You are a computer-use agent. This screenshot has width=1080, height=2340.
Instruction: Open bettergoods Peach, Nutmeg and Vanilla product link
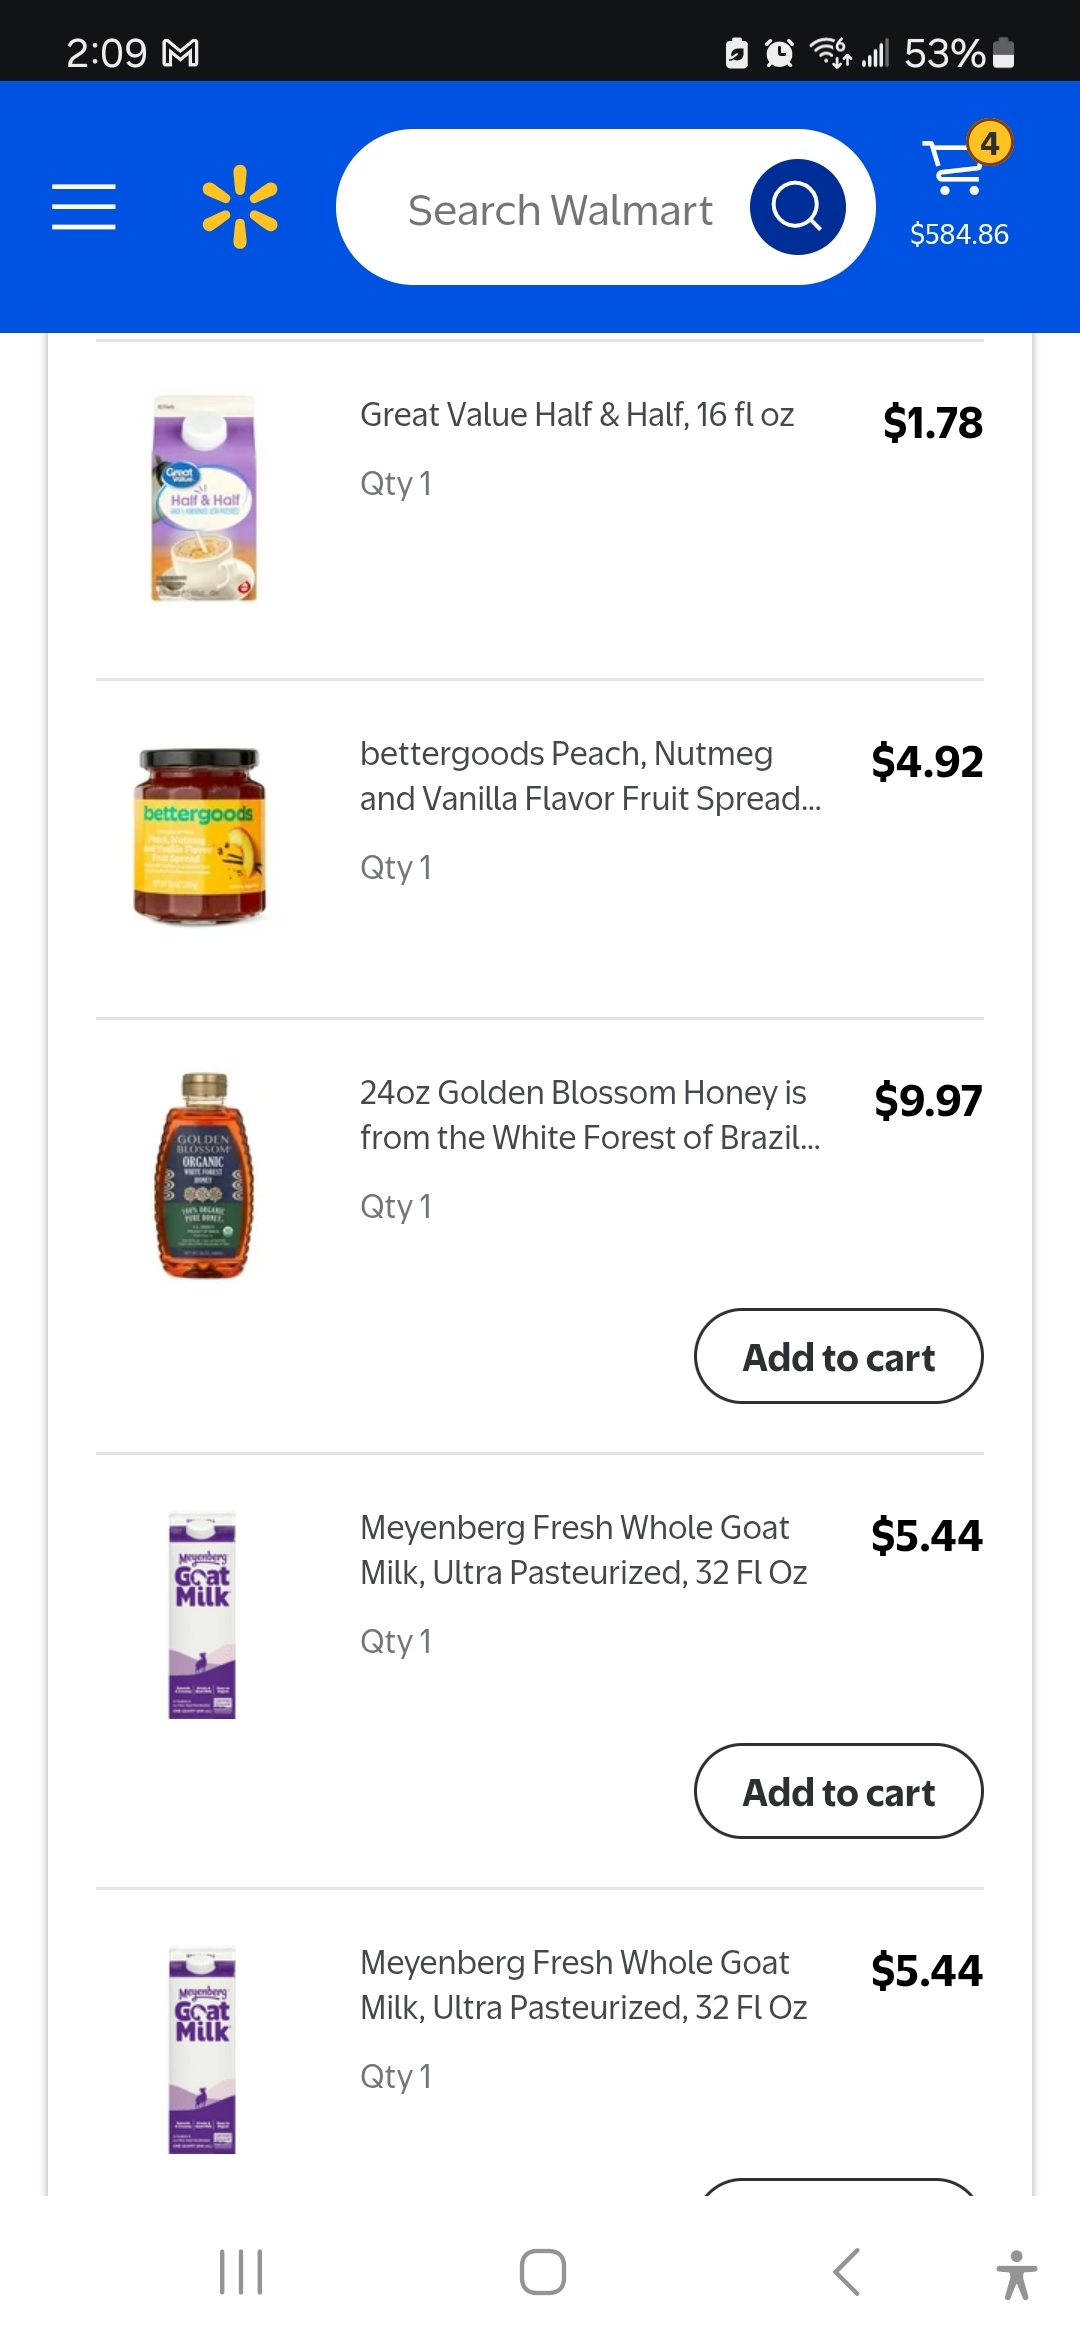[x=590, y=776]
